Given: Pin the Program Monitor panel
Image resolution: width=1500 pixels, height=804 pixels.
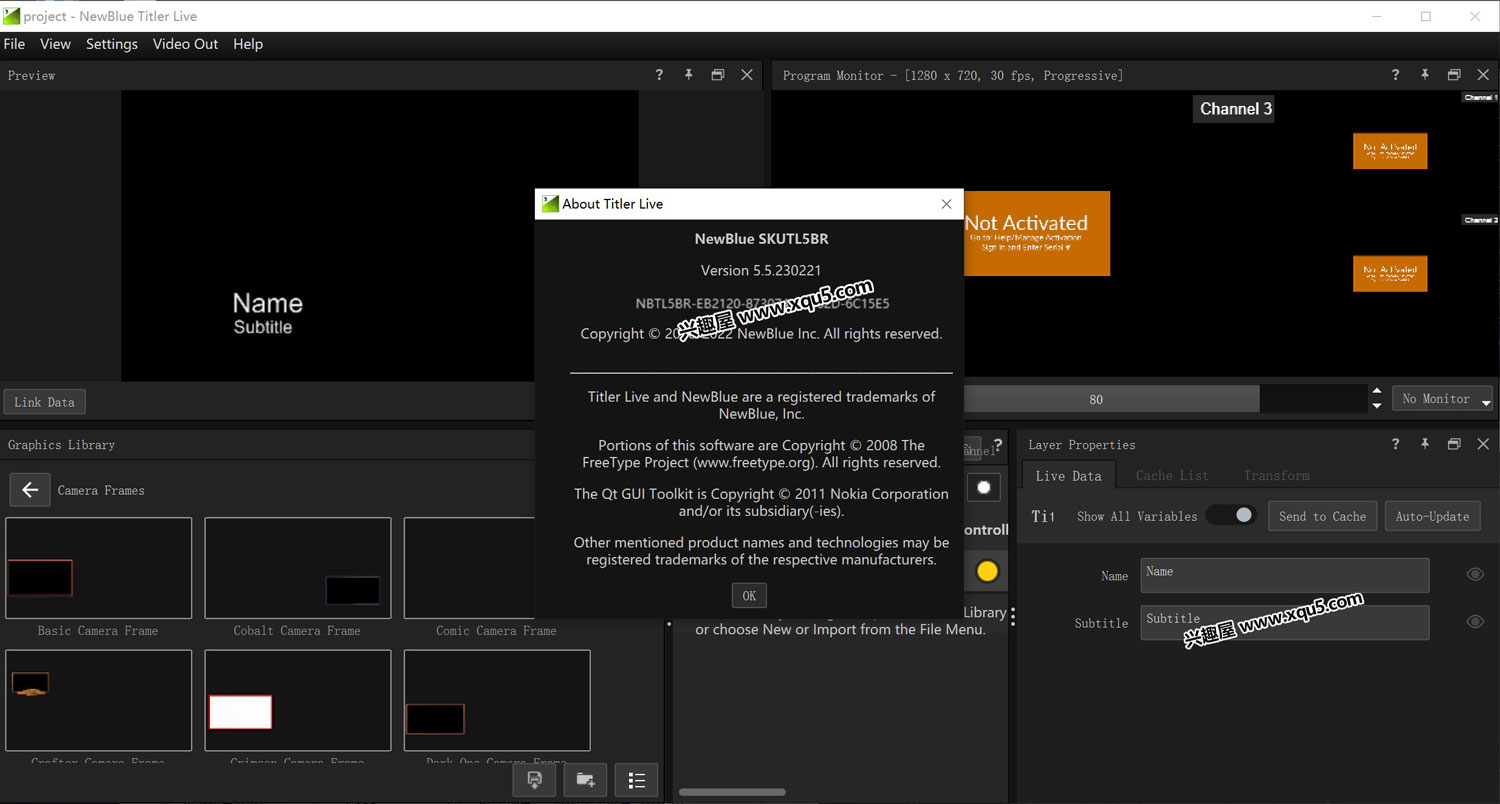Looking at the screenshot, I should 1425,75.
